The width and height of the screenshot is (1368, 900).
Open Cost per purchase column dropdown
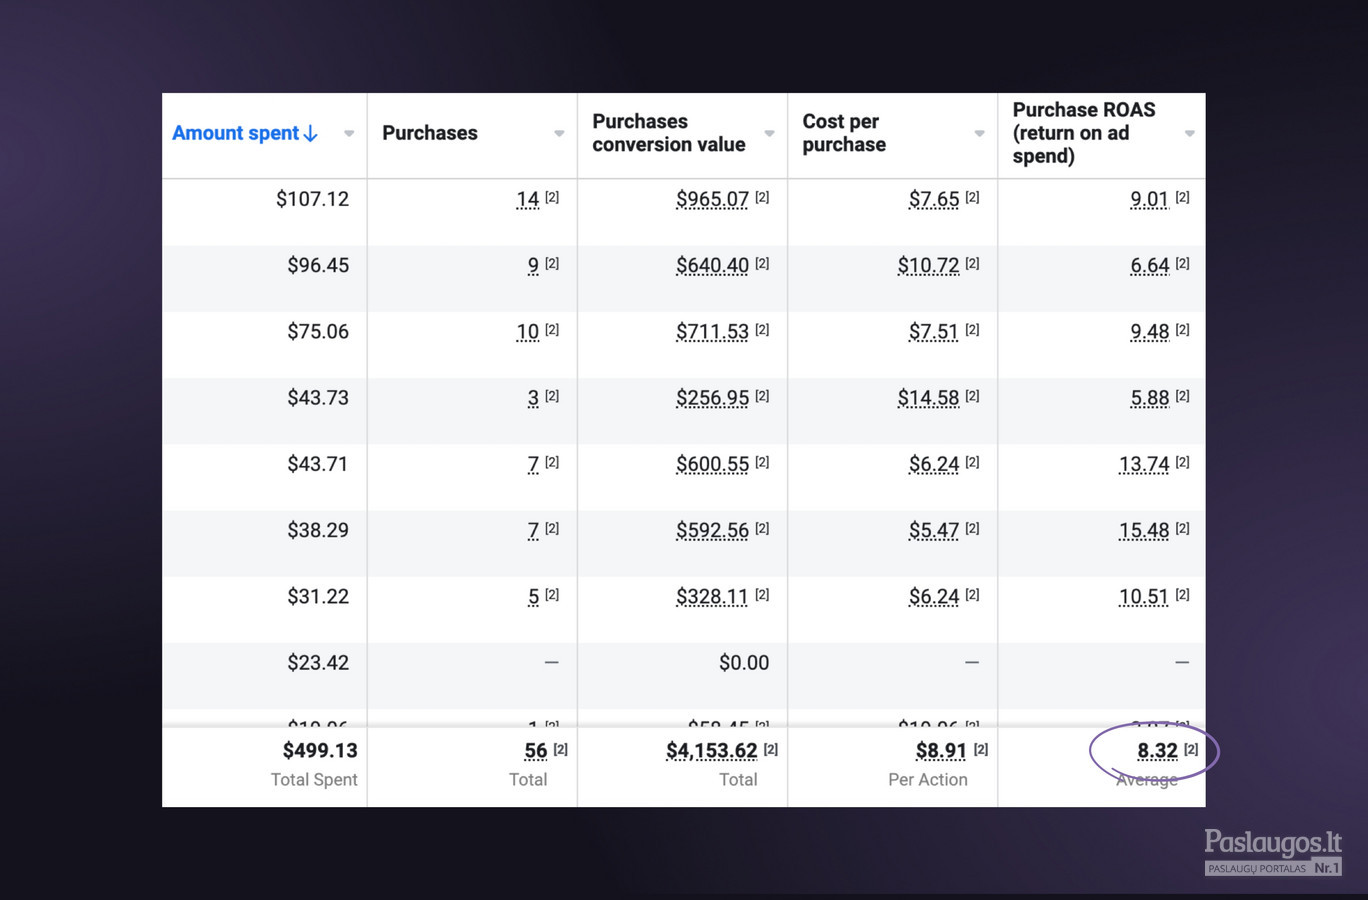(x=979, y=133)
